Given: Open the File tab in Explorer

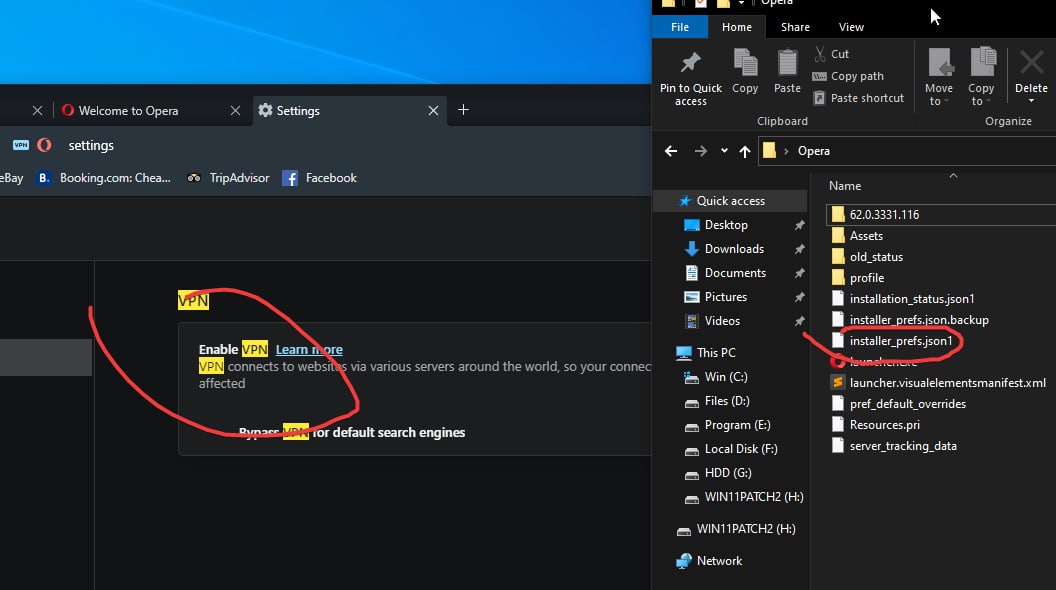Looking at the screenshot, I should point(680,27).
